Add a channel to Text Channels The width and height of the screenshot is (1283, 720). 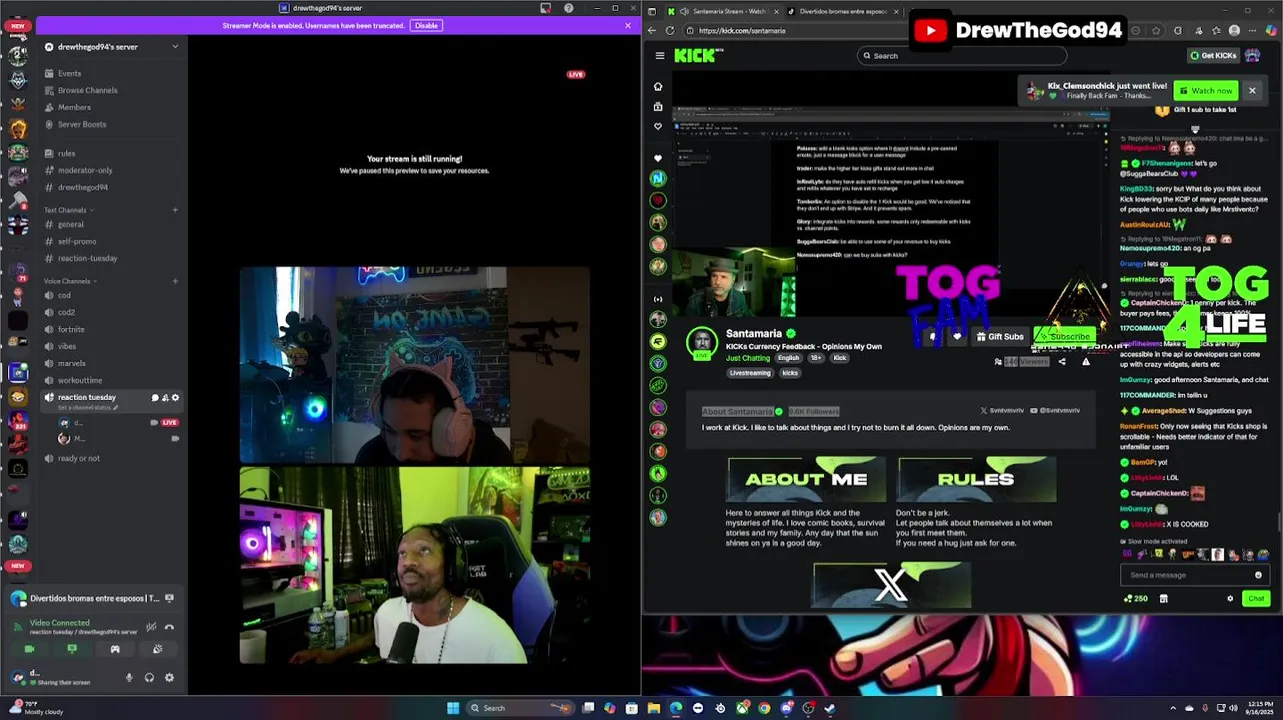pos(175,210)
